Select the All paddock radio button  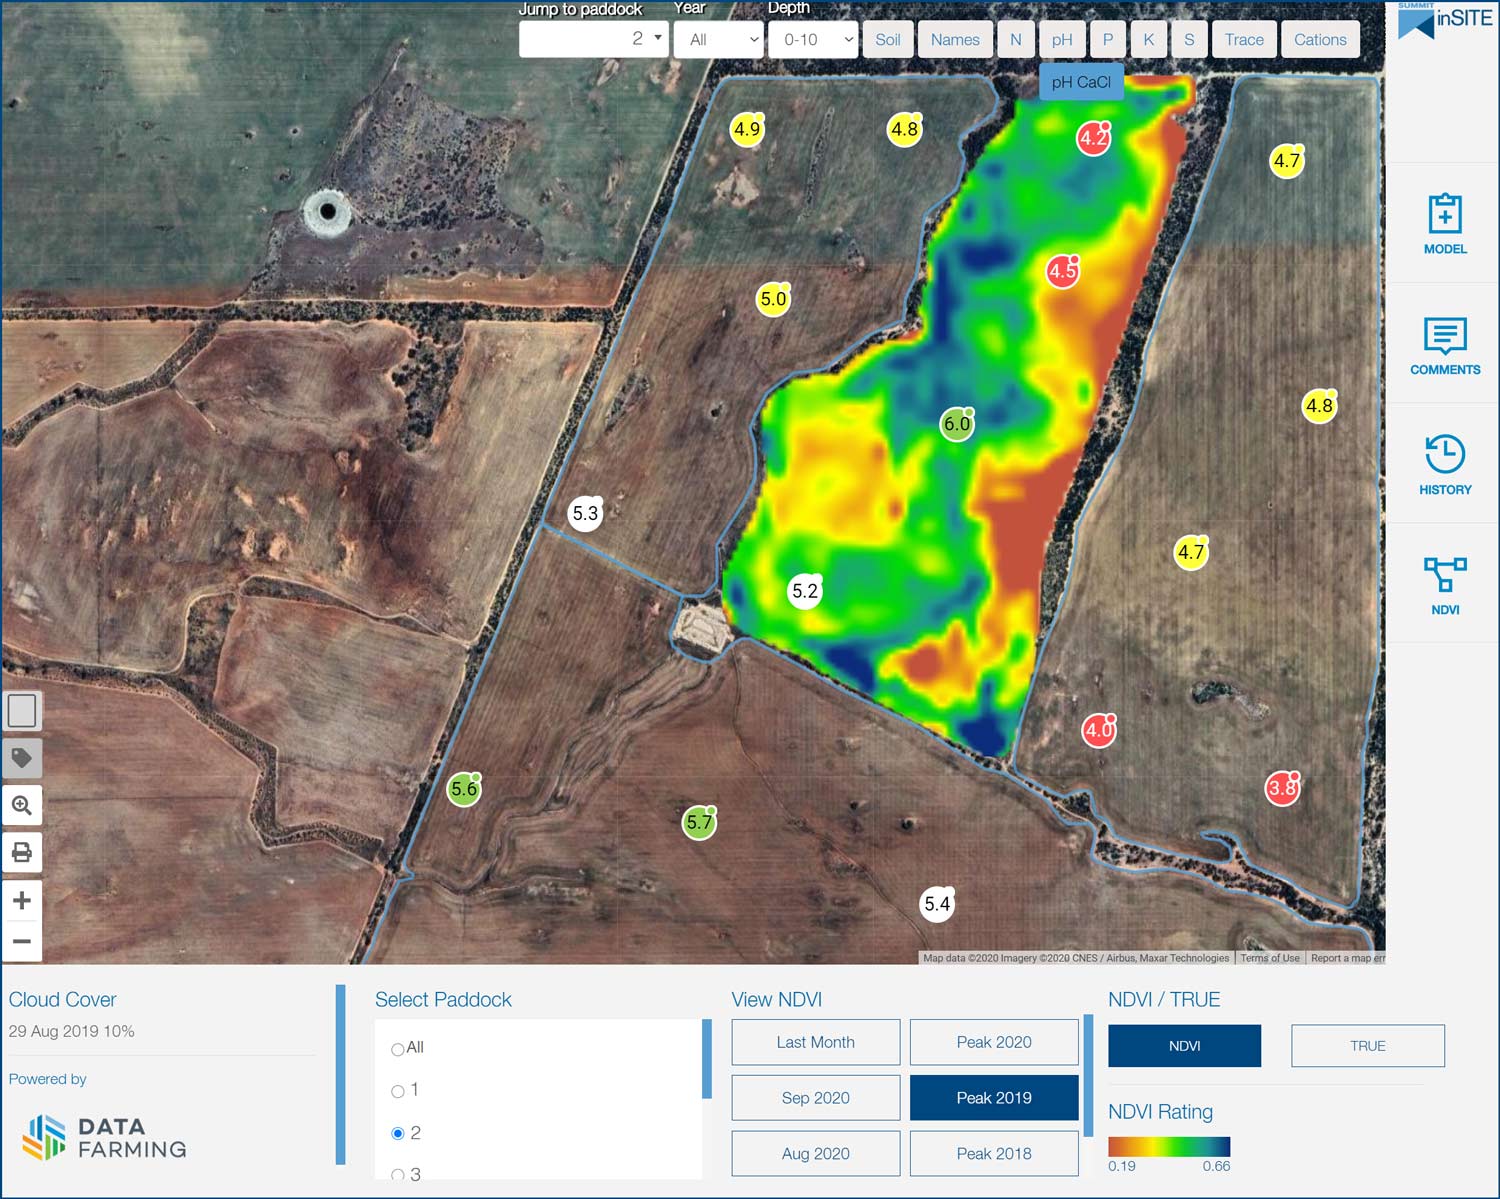(x=398, y=1049)
